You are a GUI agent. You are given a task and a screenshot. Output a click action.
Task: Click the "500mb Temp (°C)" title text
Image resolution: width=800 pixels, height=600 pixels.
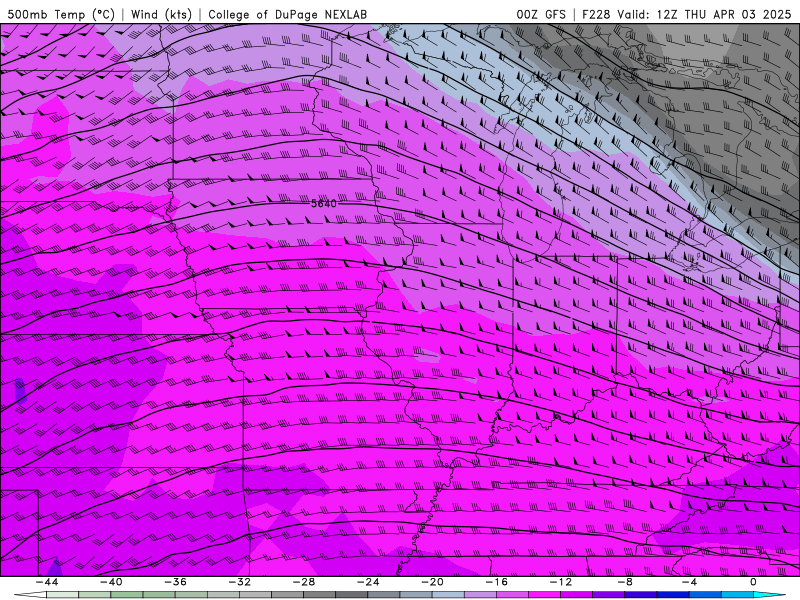pyautogui.click(x=61, y=14)
